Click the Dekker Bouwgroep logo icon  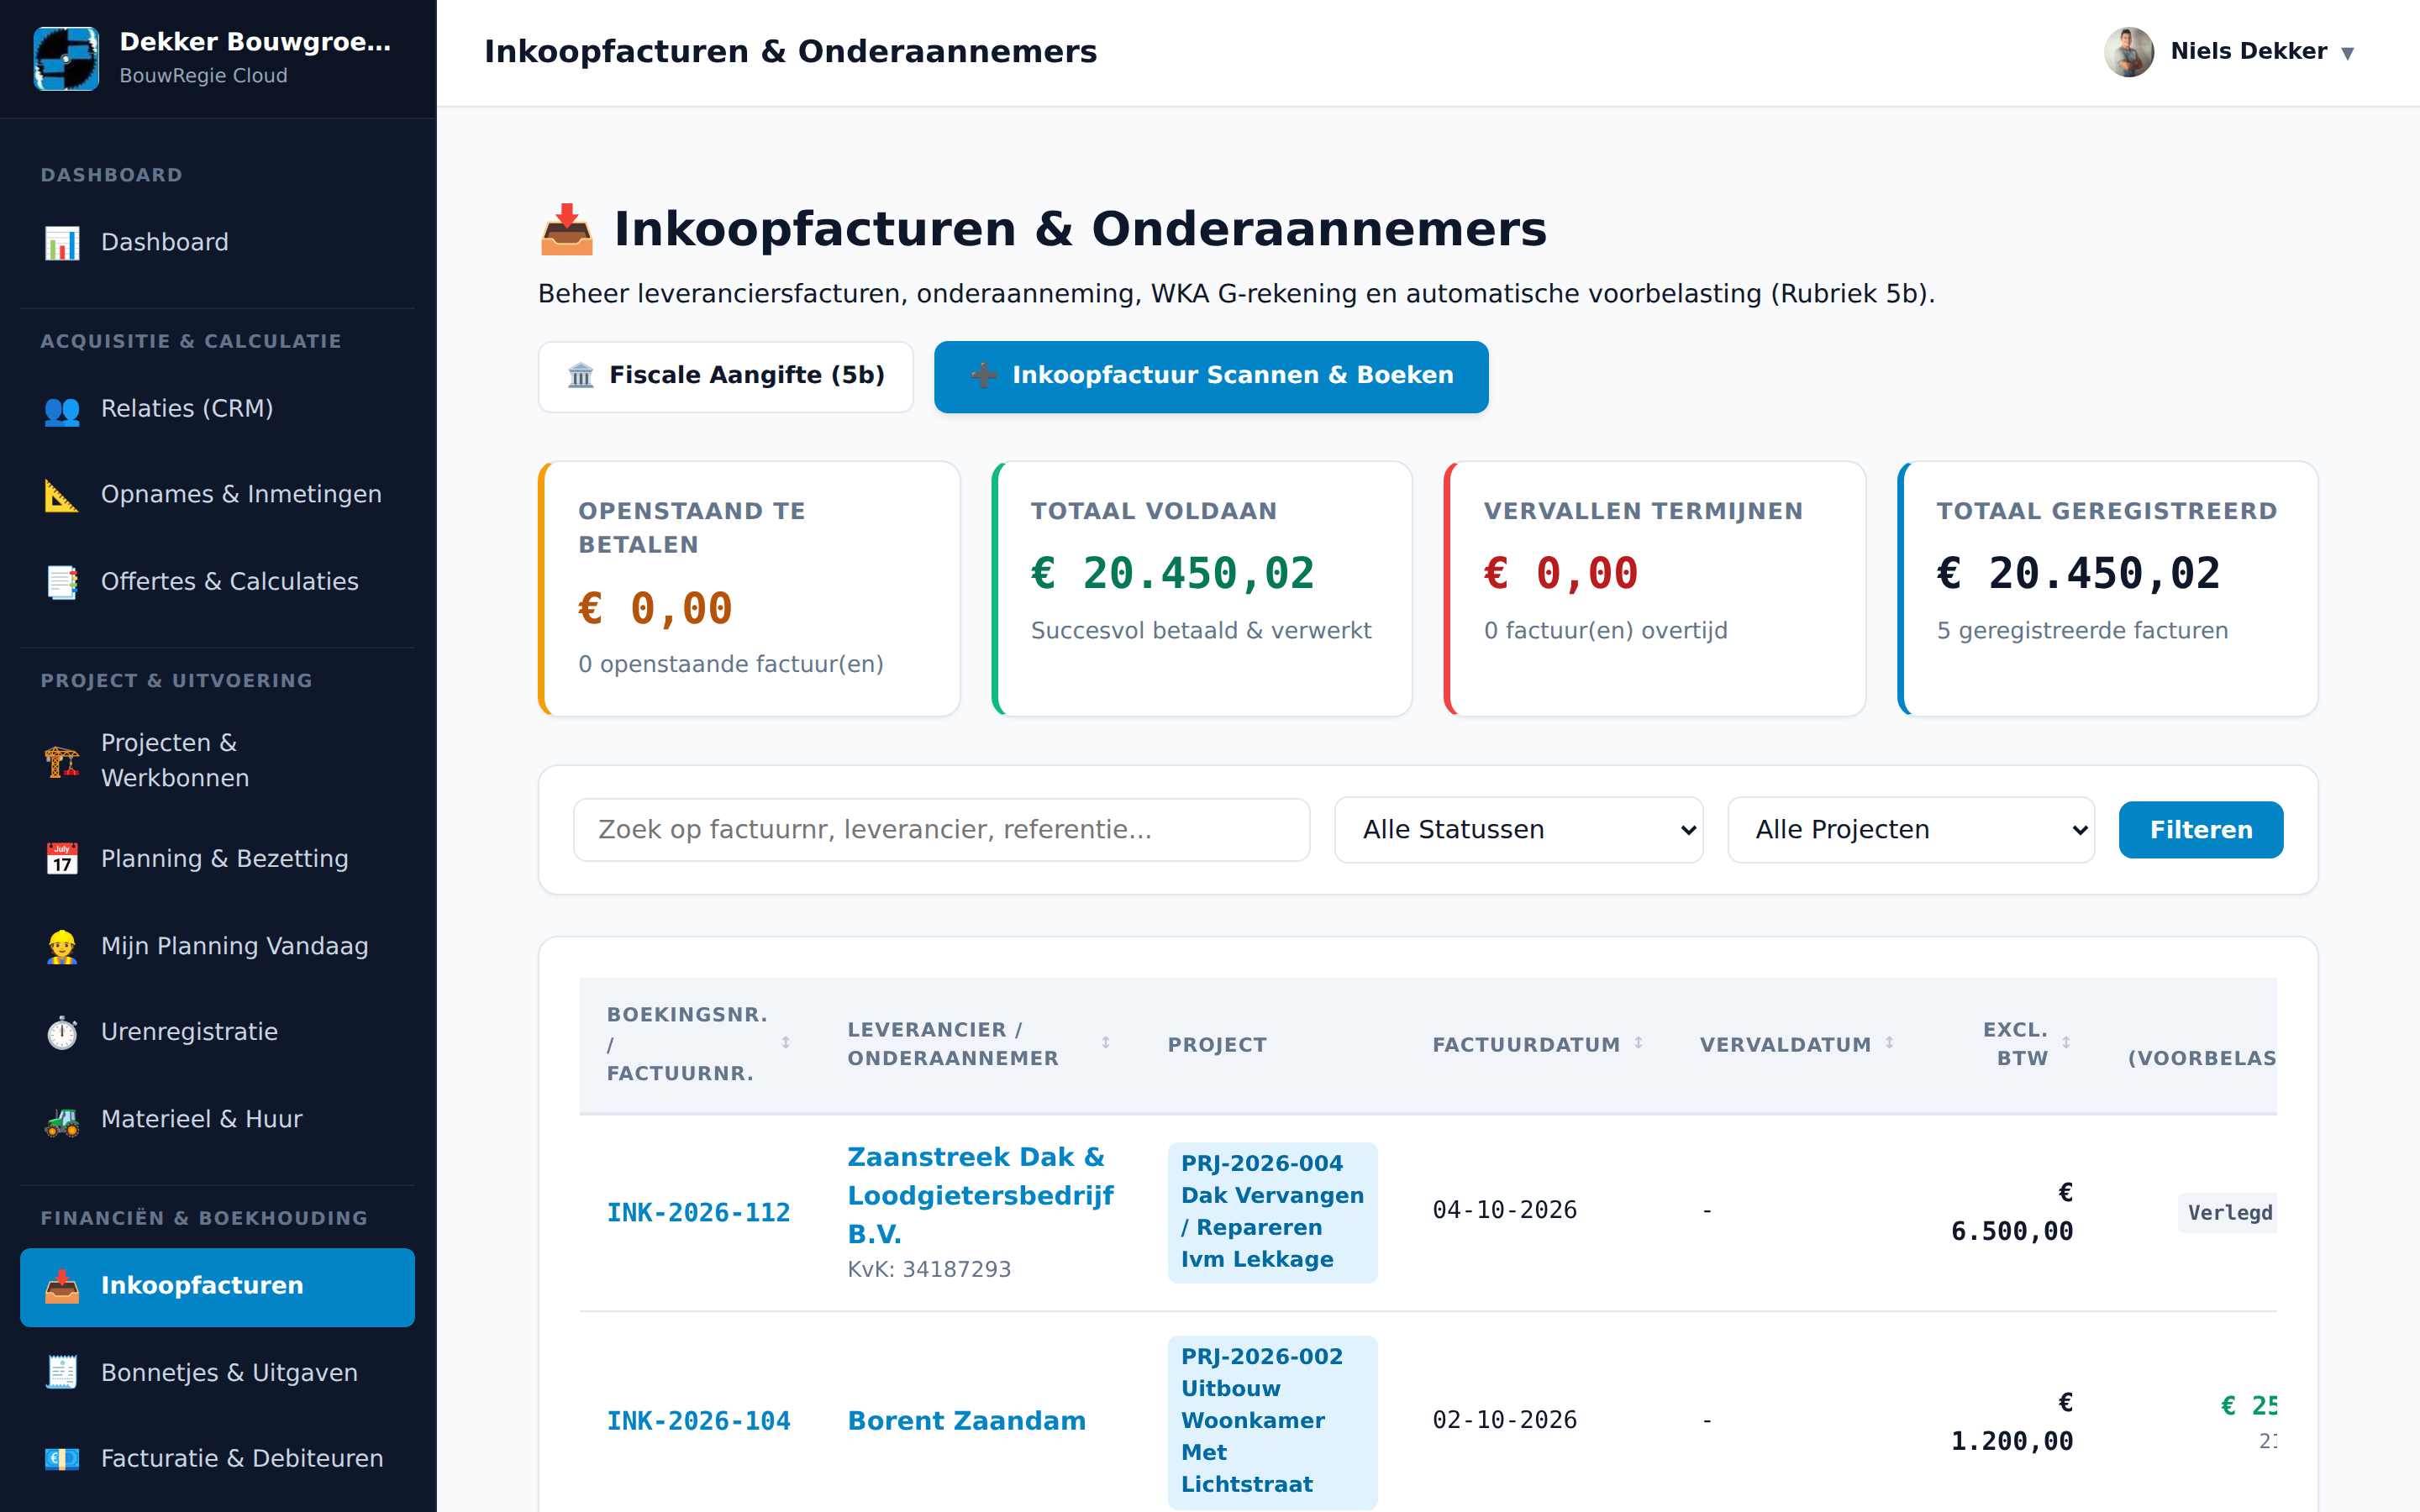pyautogui.click(x=66, y=58)
